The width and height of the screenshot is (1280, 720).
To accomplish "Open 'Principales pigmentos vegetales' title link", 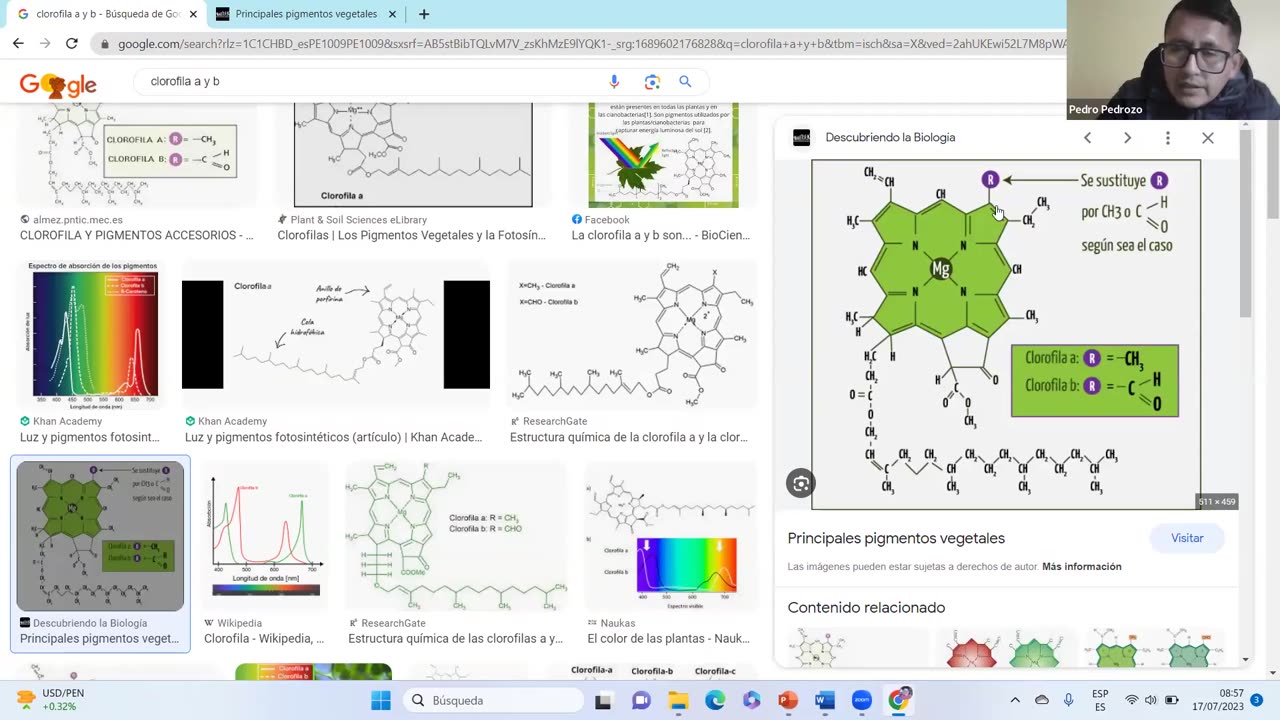I will [x=896, y=538].
